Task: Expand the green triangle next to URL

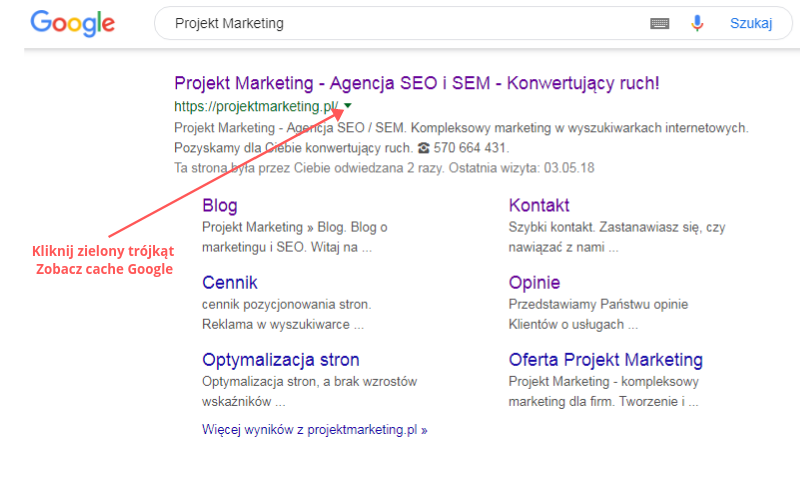Action: click(x=348, y=106)
